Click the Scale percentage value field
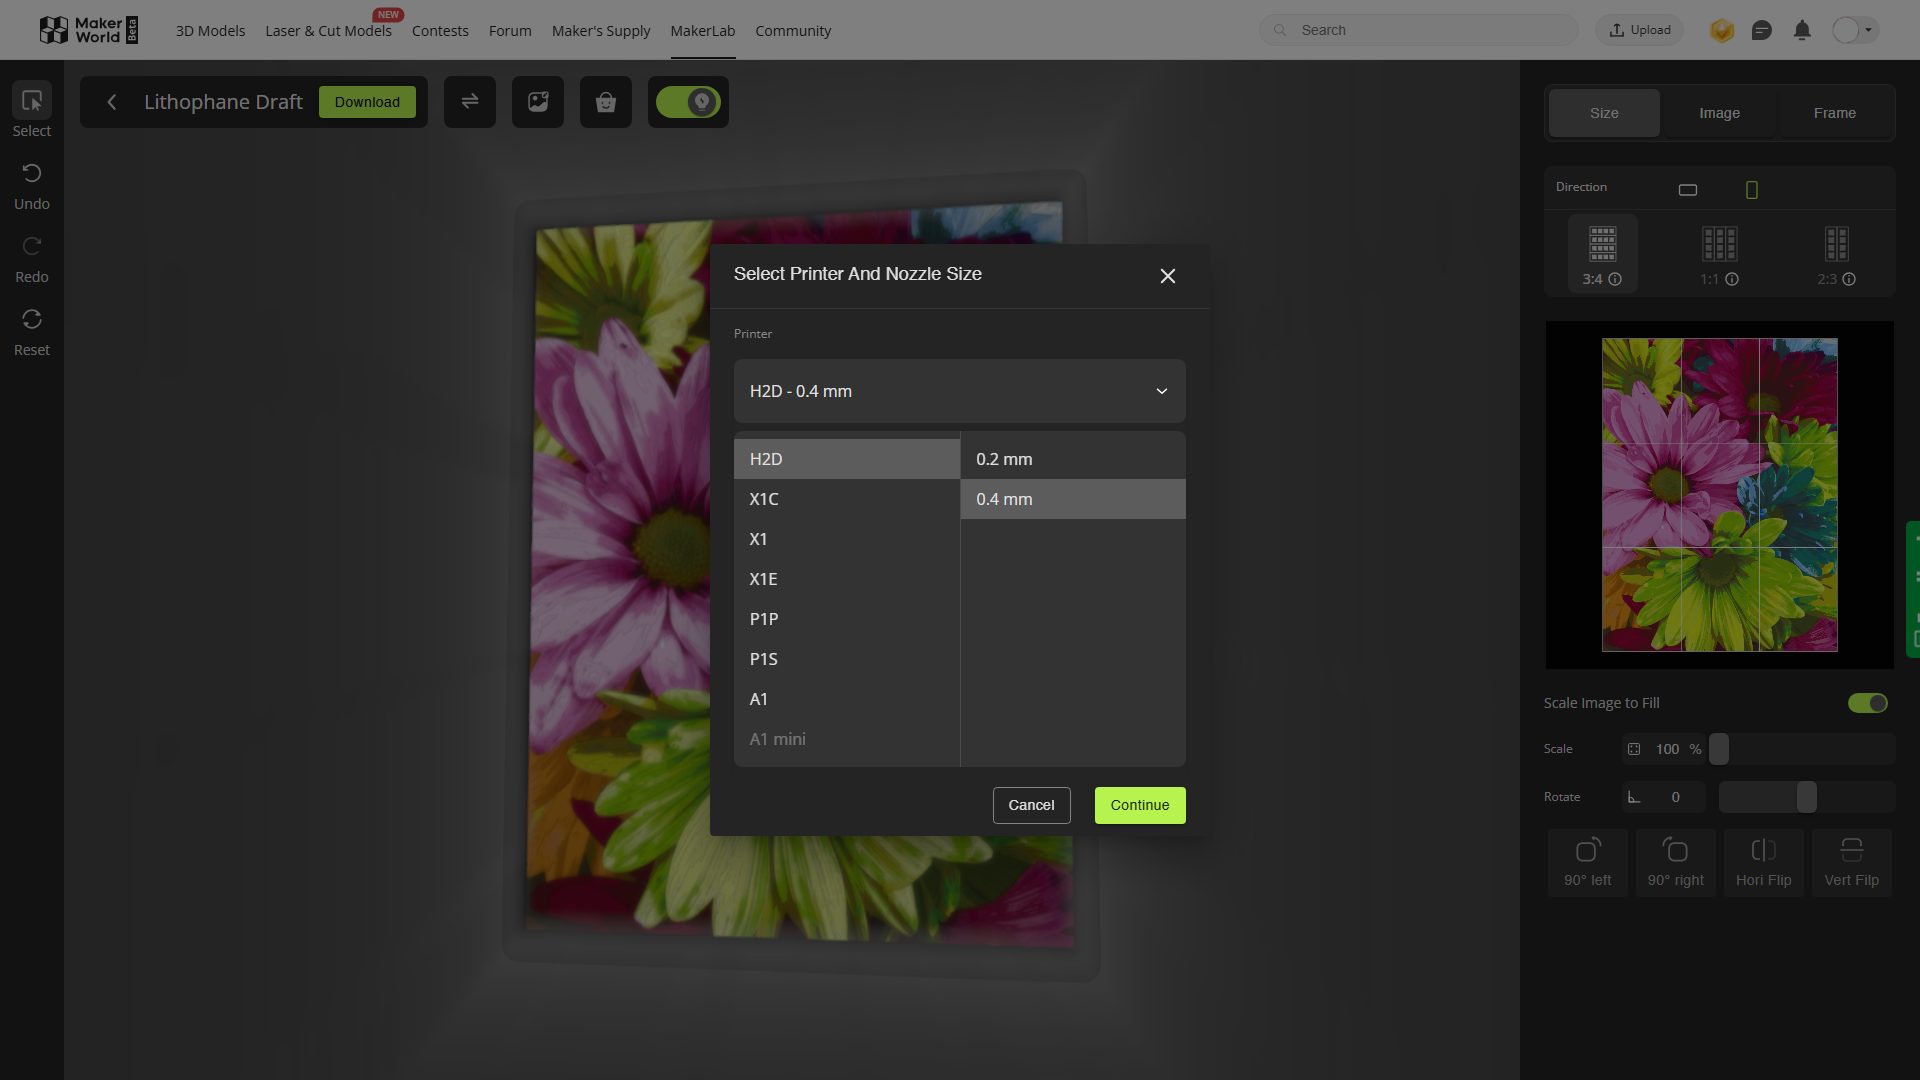The width and height of the screenshot is (1920, 1080). 1665,749
